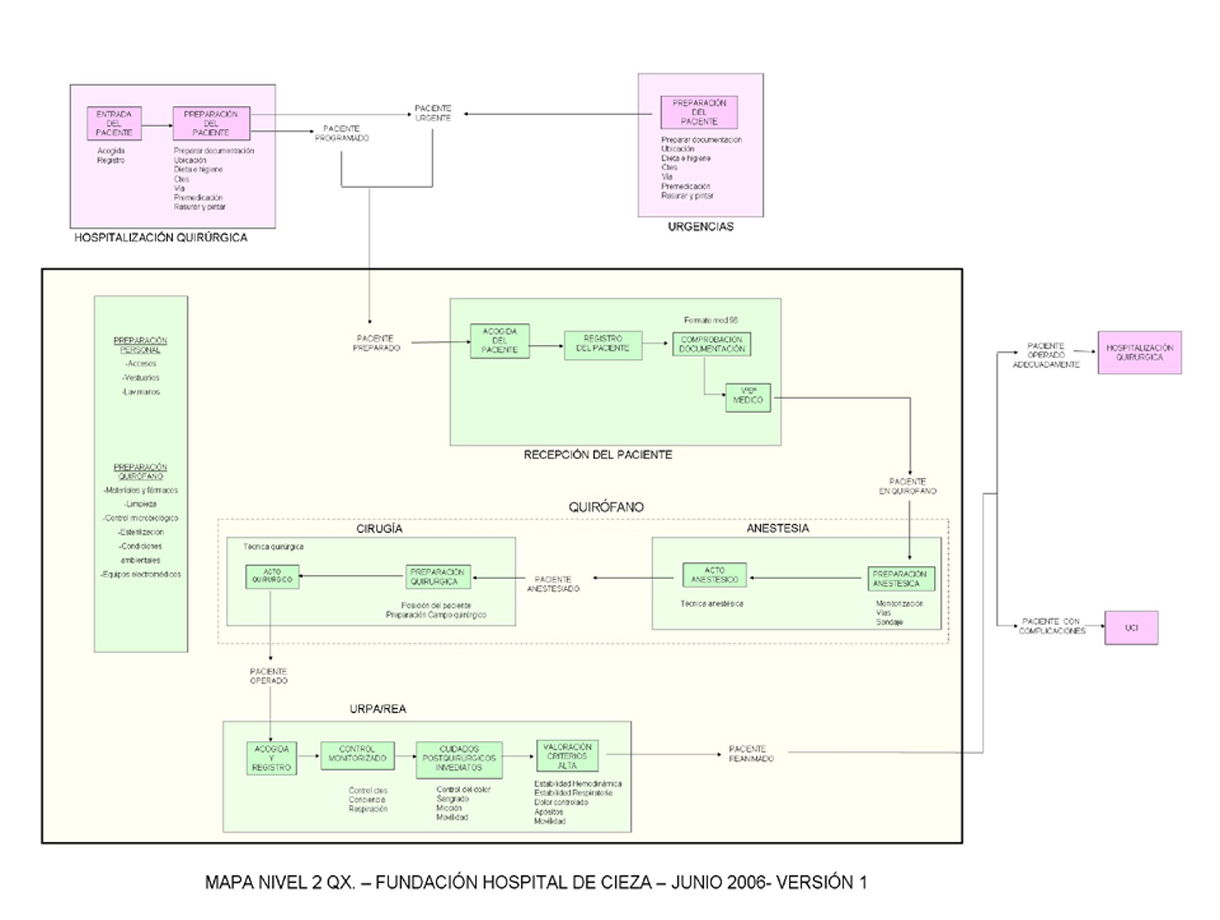This screenshot has height=920, width=1220.
Task: Click the COMPROBACIÓN DOCUMENTACIÓN box
Action: [712, 343]
